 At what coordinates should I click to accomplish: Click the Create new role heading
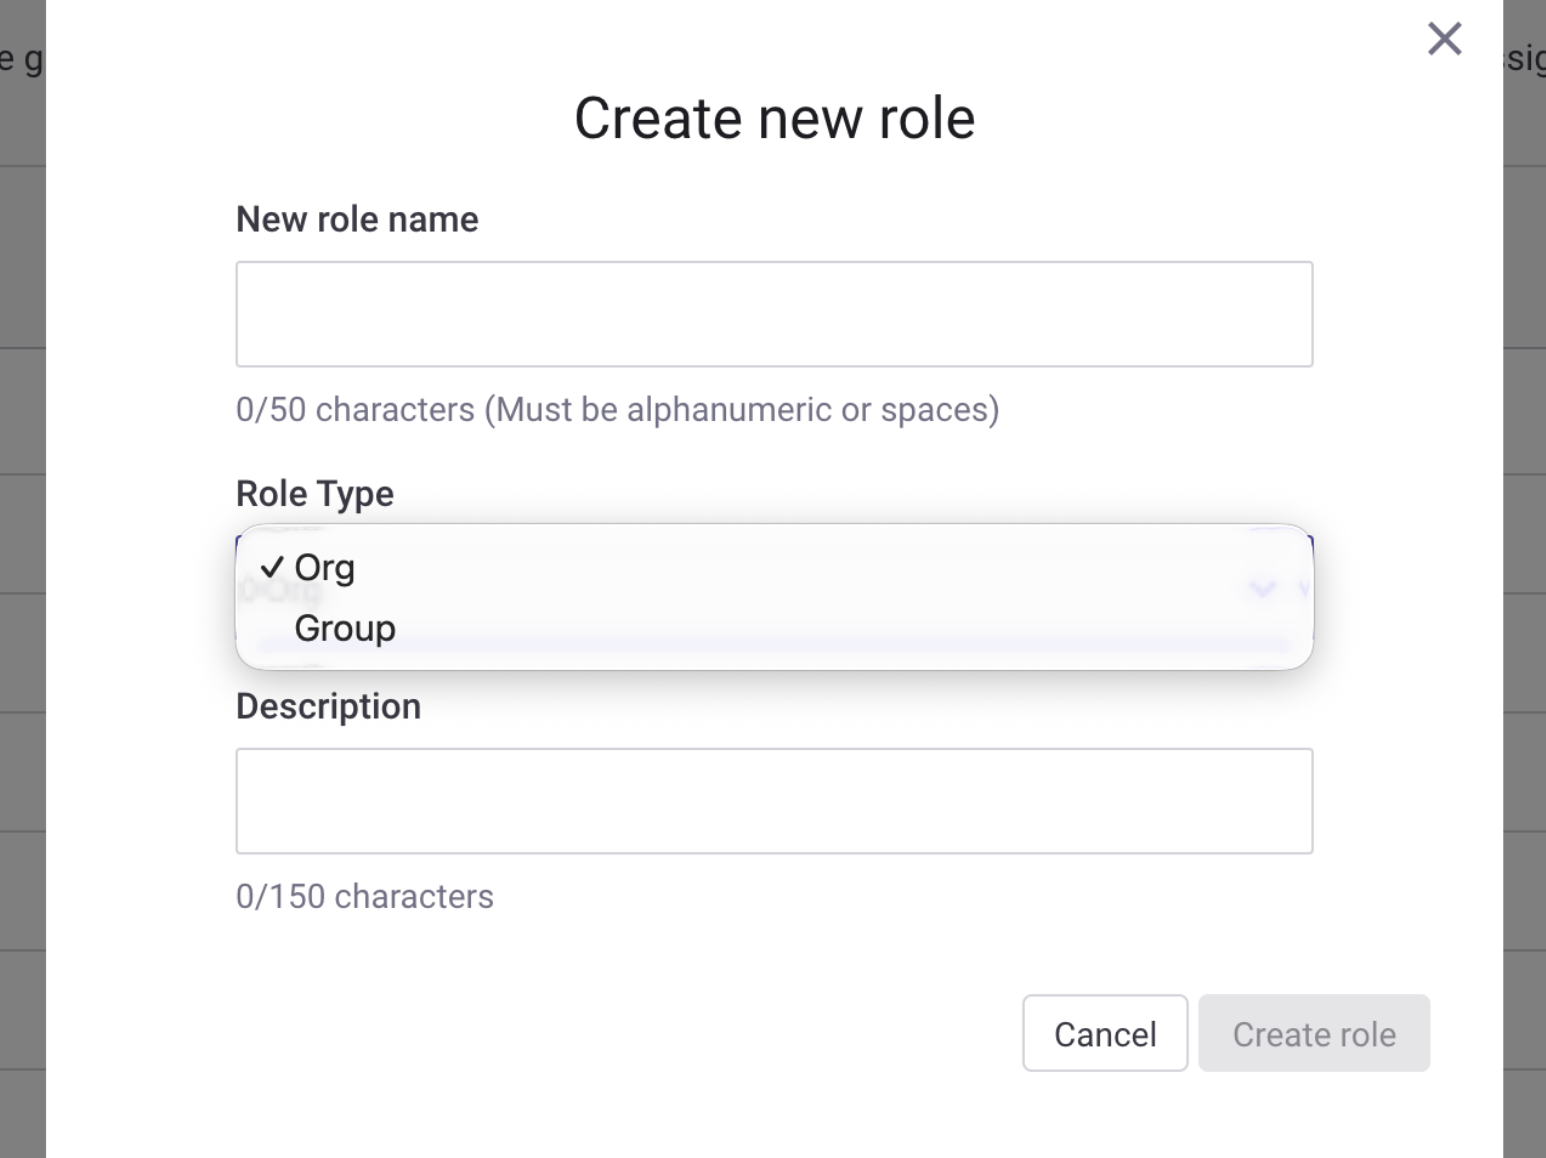(x=774, y=118)
